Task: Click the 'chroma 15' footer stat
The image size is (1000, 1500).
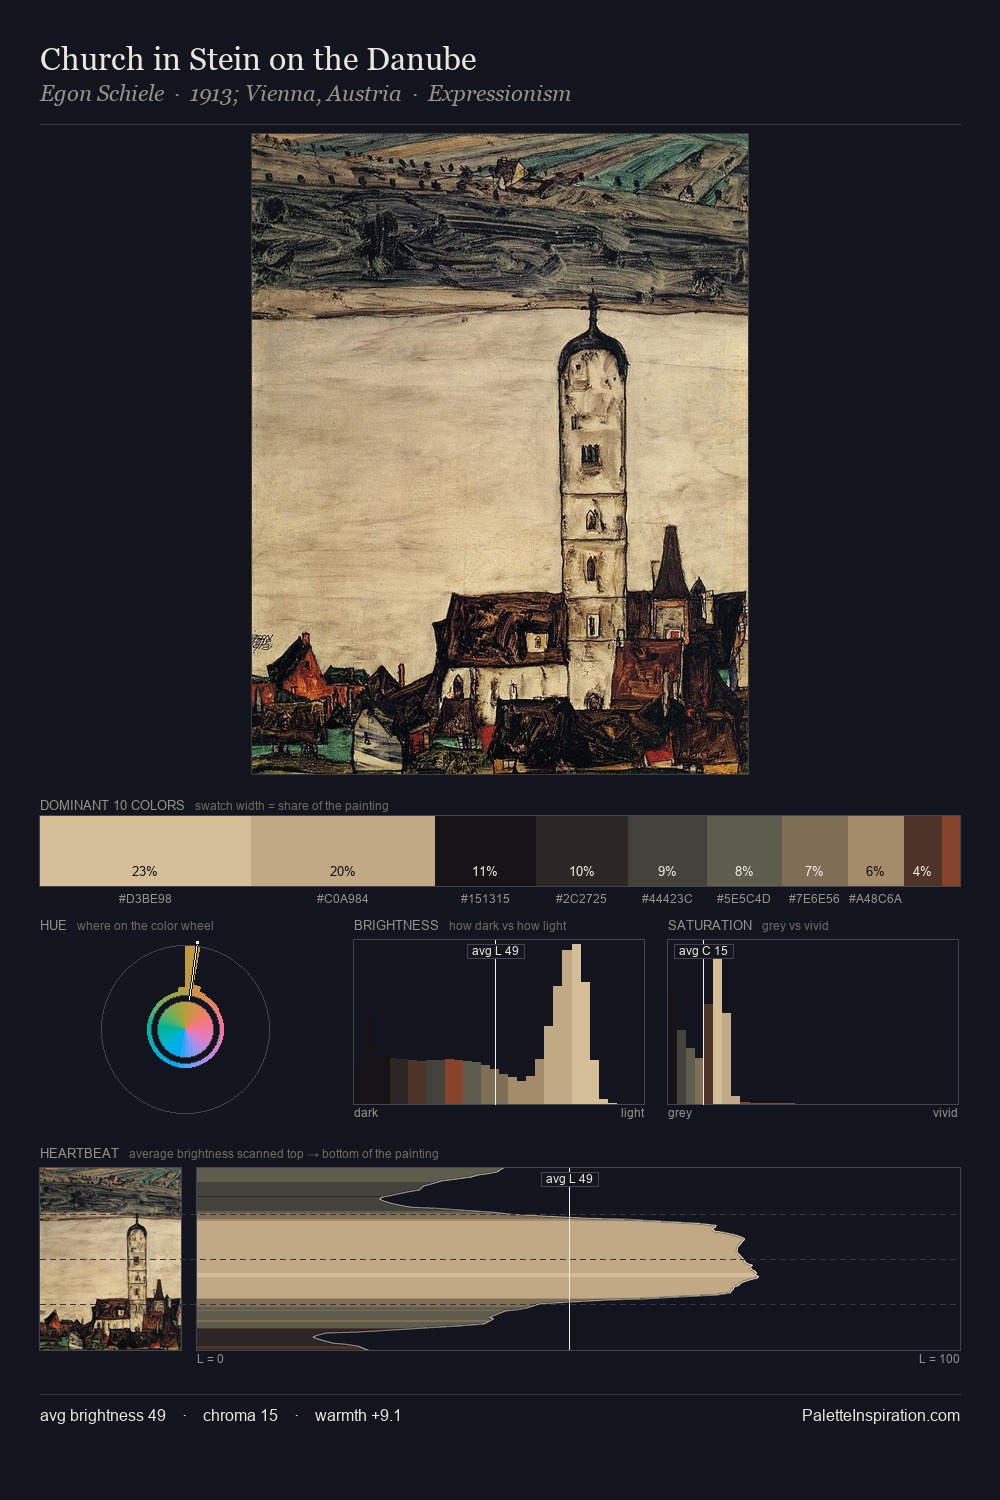Action: [240, 1415]
